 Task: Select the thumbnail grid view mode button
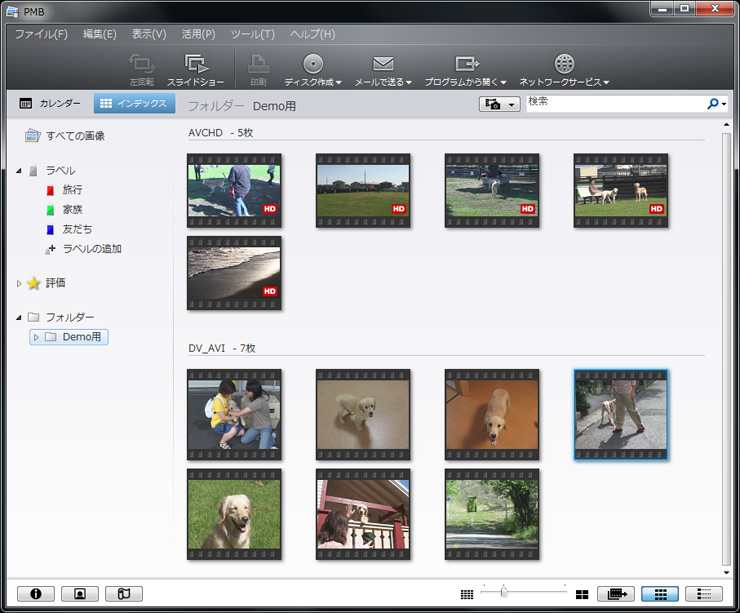659,593
